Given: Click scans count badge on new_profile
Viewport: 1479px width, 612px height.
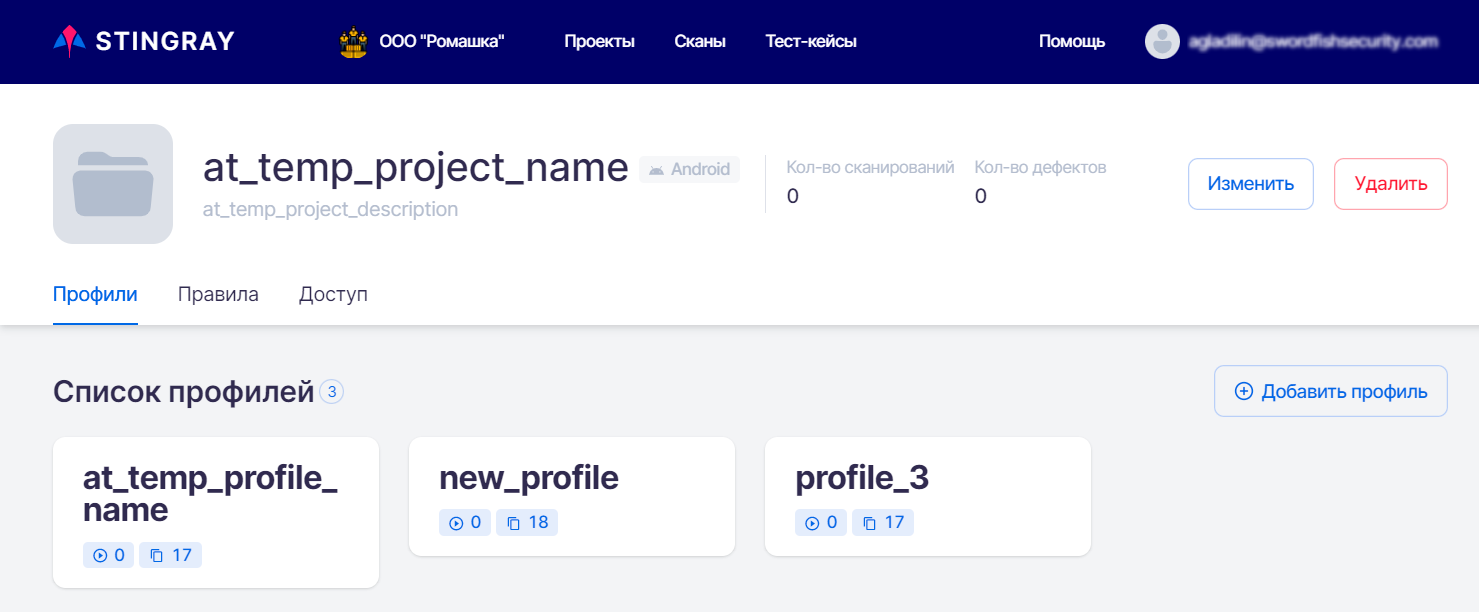Looking at the screenshot, I should [465, 523].
